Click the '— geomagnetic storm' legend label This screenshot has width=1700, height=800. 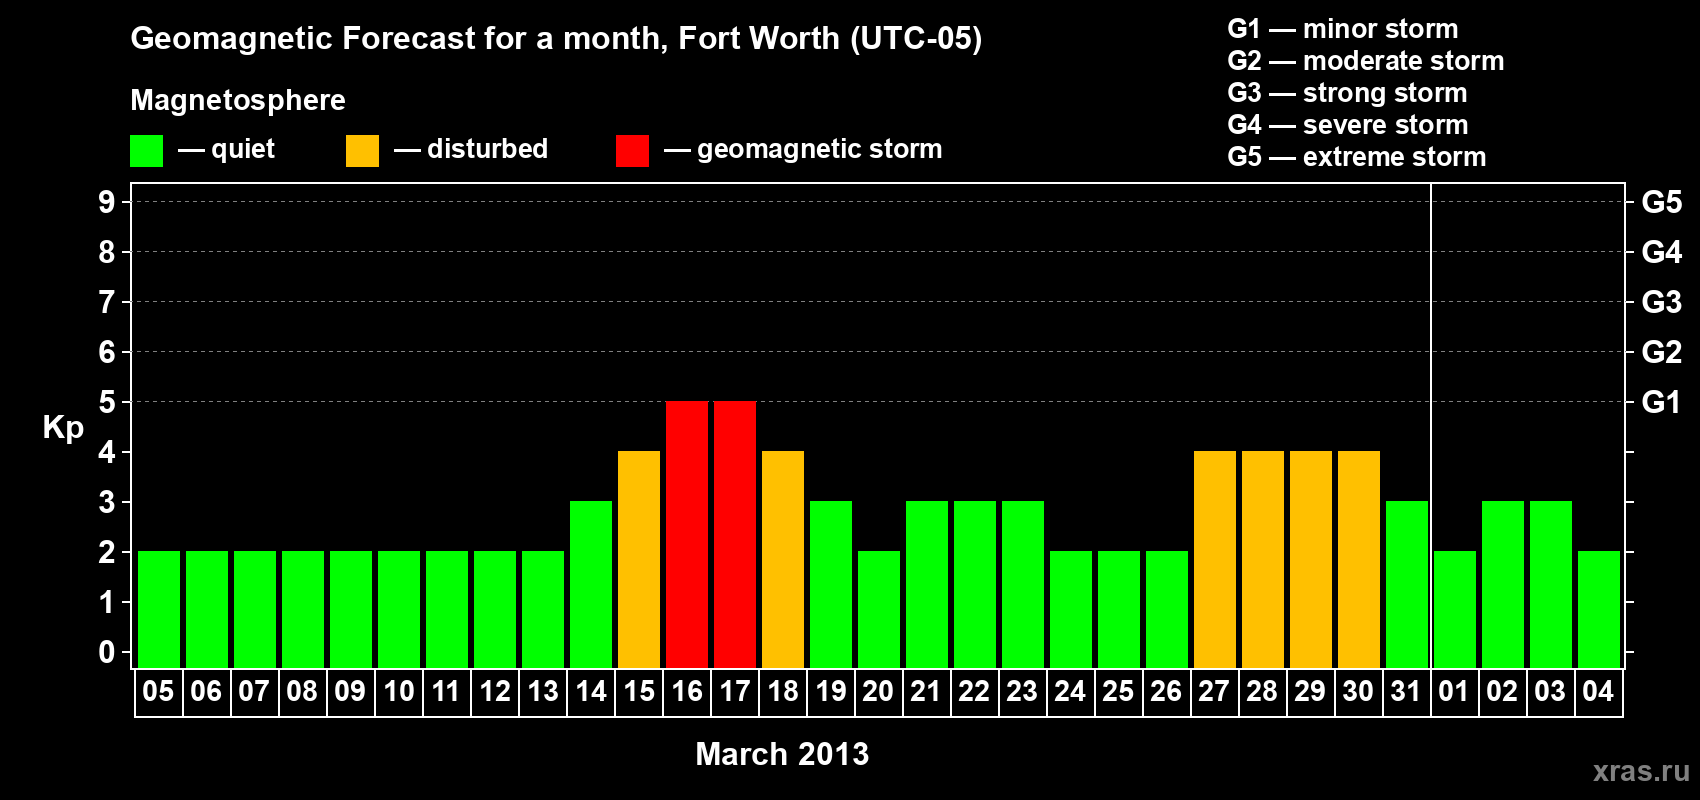(803, 150)
